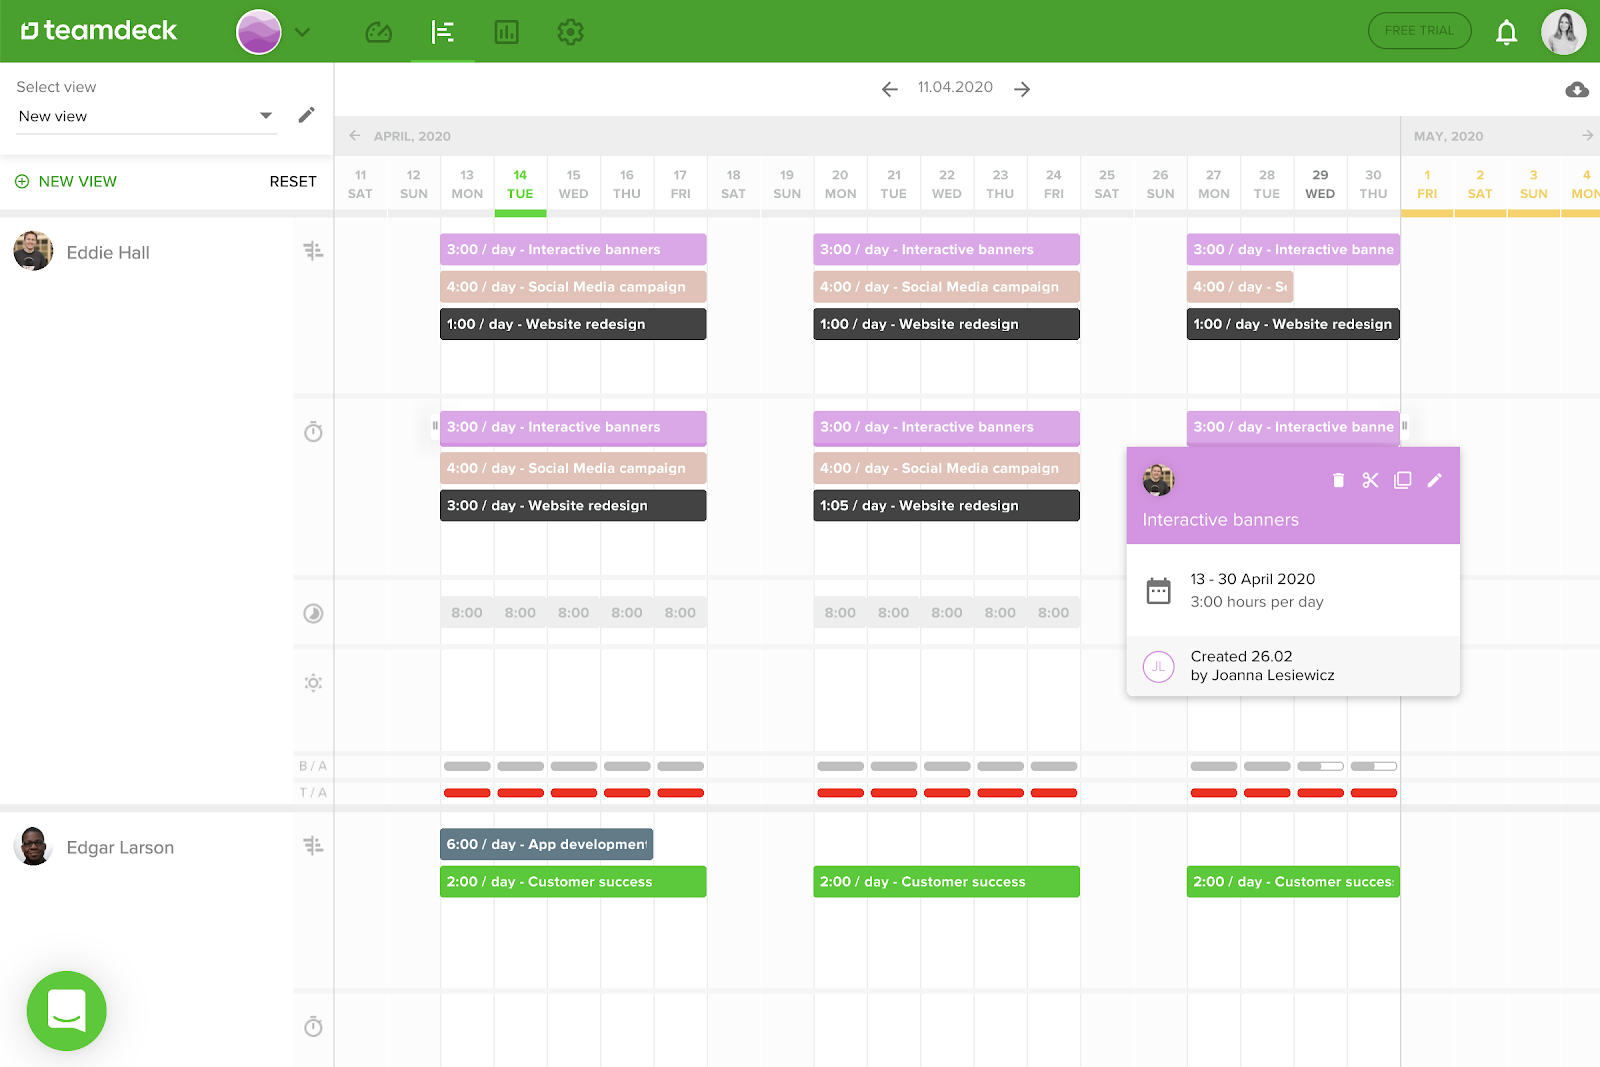
Task: Open the dashboard speedometer icon
Action: (379, 32)
